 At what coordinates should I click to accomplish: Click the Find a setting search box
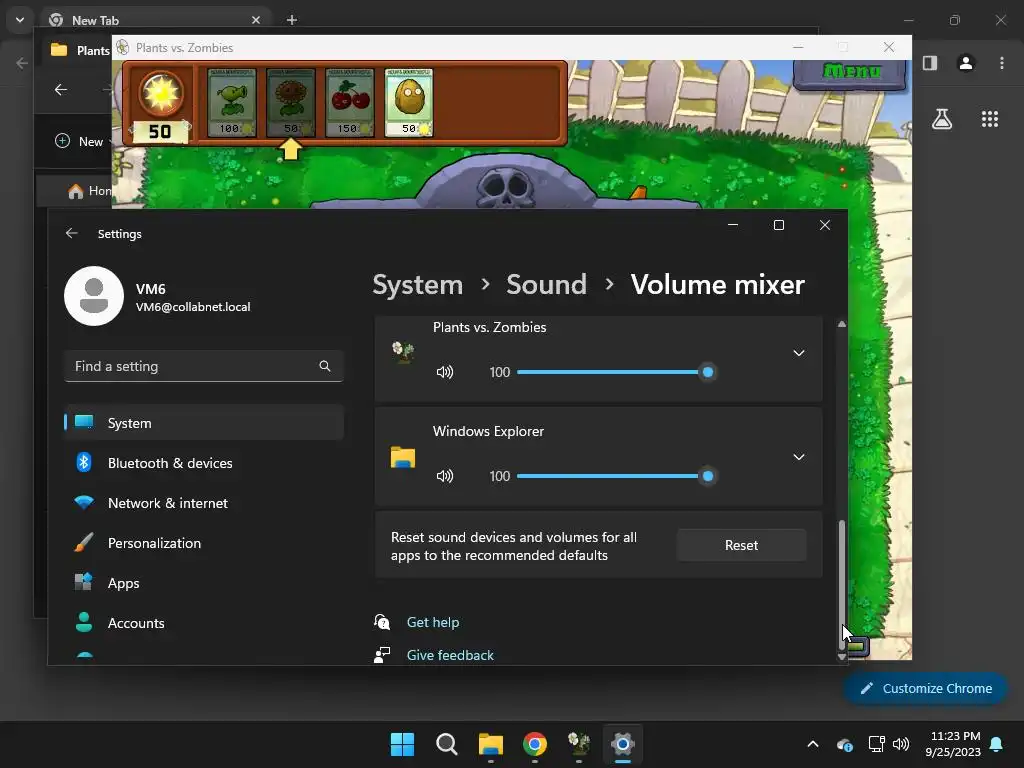click(x=204, y=366)
